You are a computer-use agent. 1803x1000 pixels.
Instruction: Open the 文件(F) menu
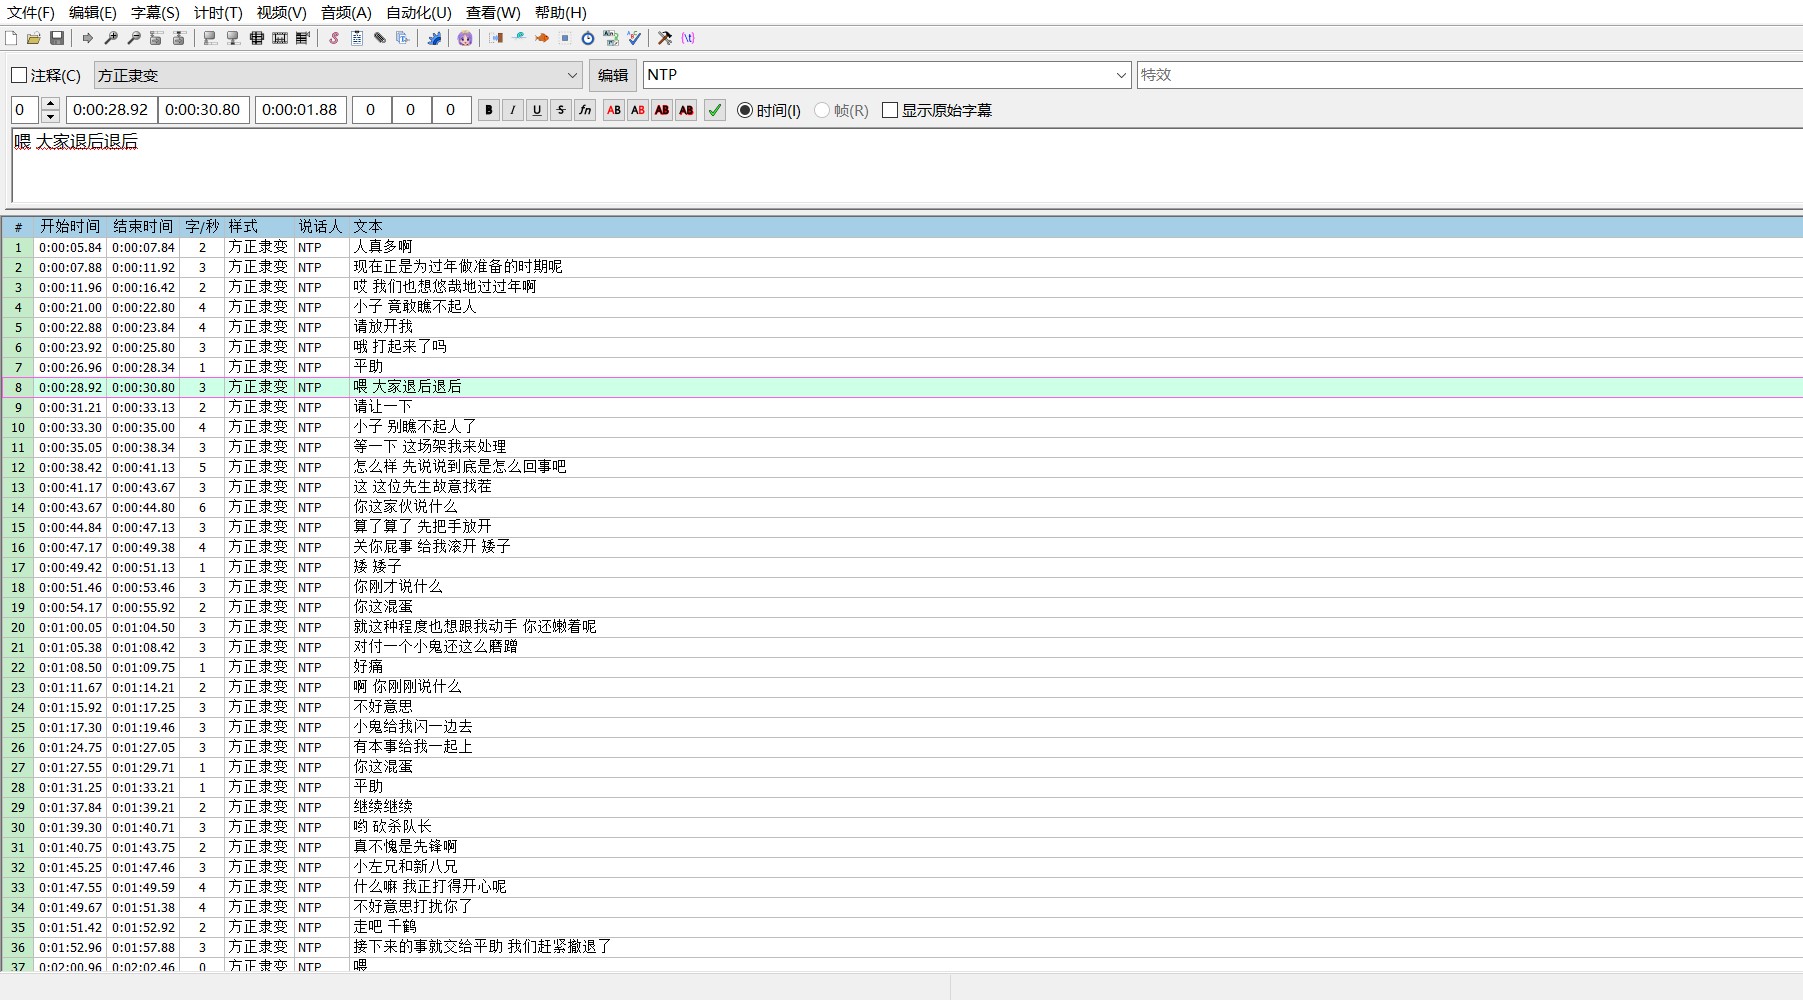pos(31,13)
